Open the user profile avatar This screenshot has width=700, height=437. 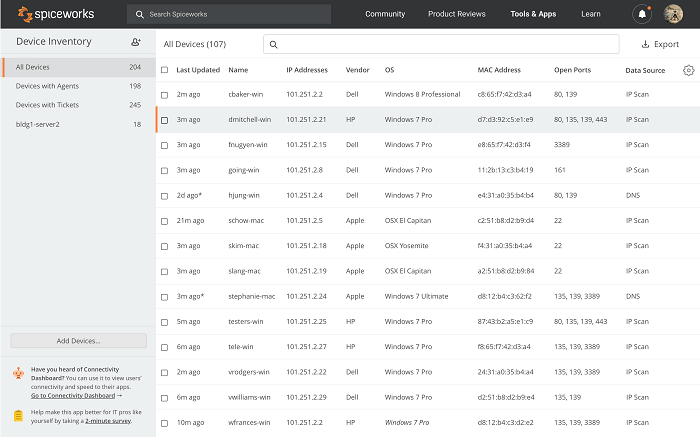pyautogui.click(x=673, y=14)
